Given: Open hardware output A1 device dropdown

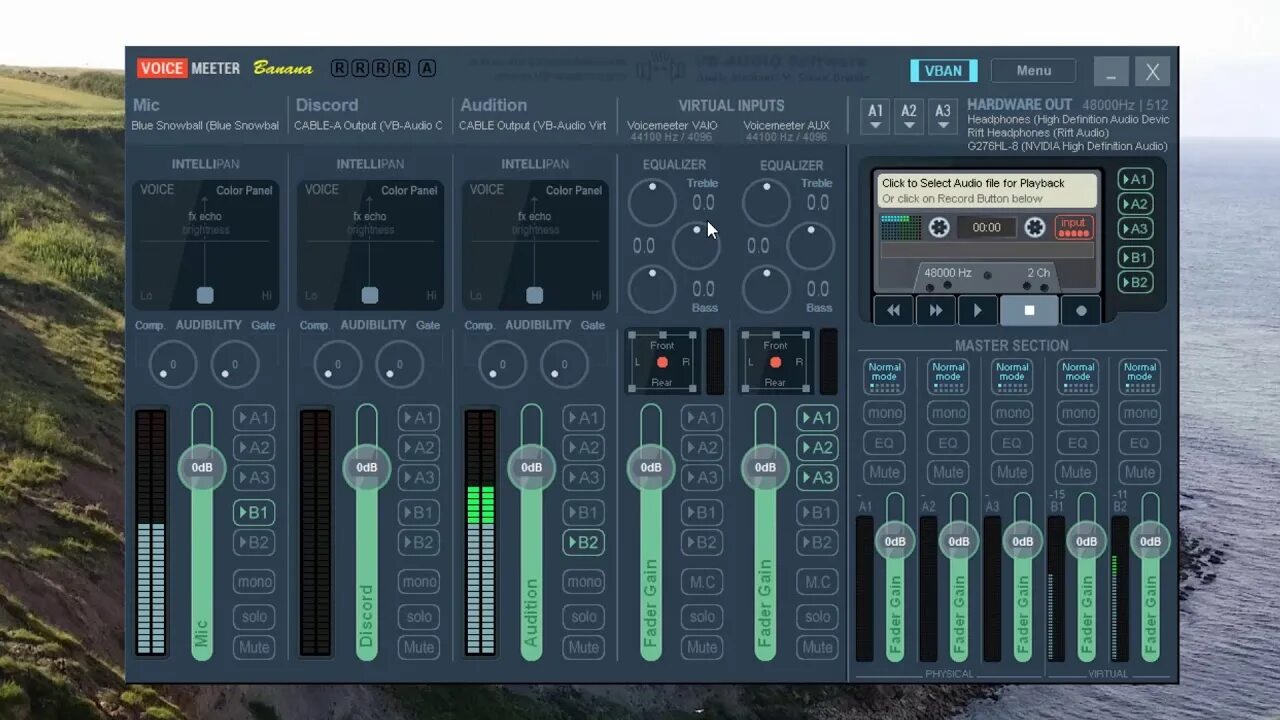Looking at the screenshot, I should click(876, 116).
